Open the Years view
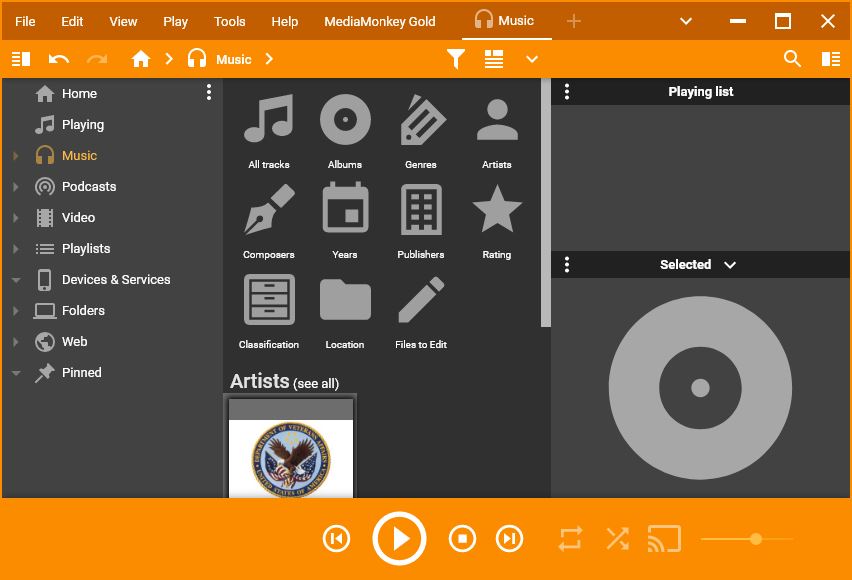This screenshot has width=852, height=580. pyautogui.click(x=345, y=221)
